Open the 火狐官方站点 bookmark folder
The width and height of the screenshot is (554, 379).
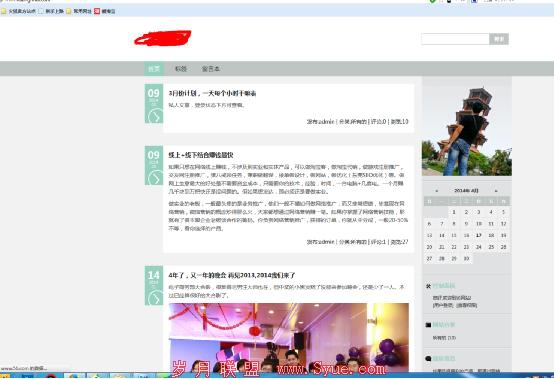point(18,11)
